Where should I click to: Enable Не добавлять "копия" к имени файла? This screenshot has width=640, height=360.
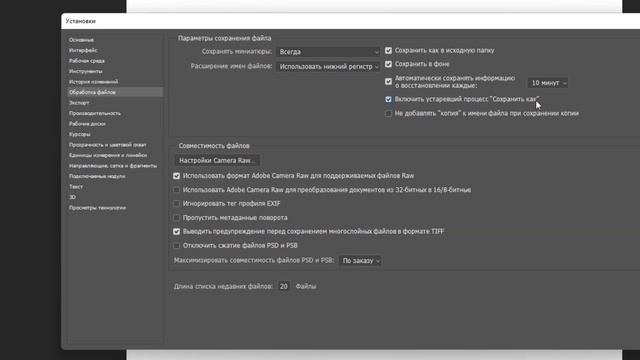click(x=388, y=113)
